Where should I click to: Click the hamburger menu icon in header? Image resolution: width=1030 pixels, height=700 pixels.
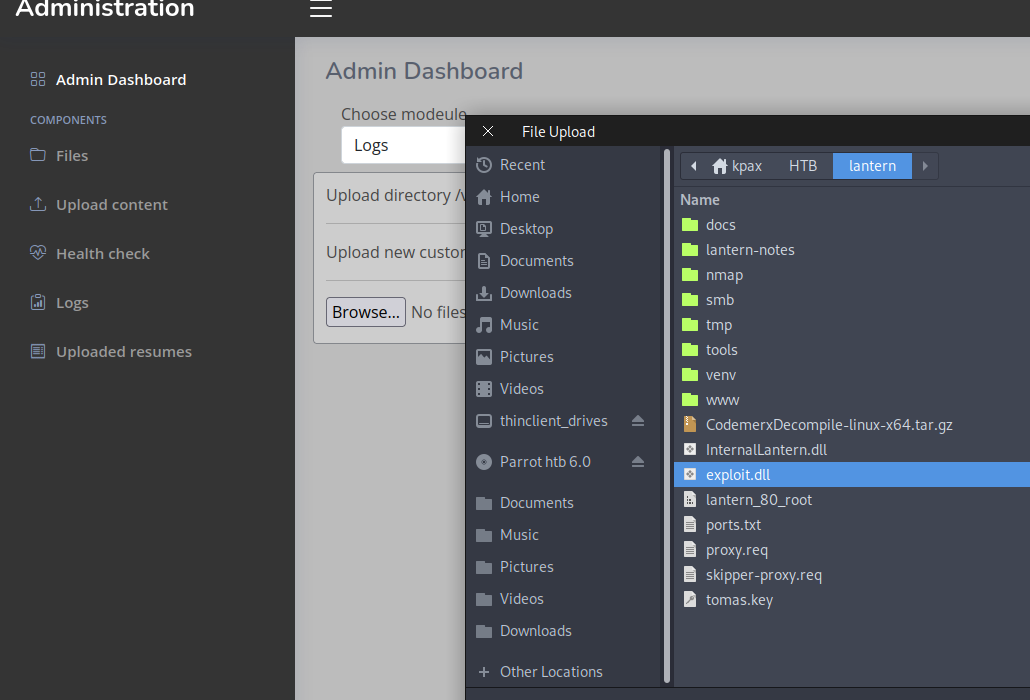320,10
